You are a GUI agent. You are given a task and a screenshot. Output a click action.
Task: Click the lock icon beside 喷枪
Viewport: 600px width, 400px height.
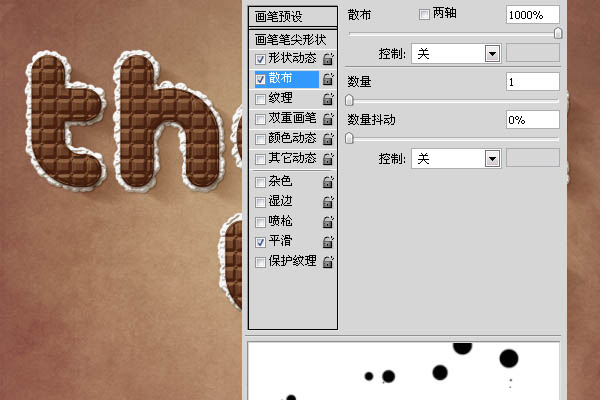328,222
